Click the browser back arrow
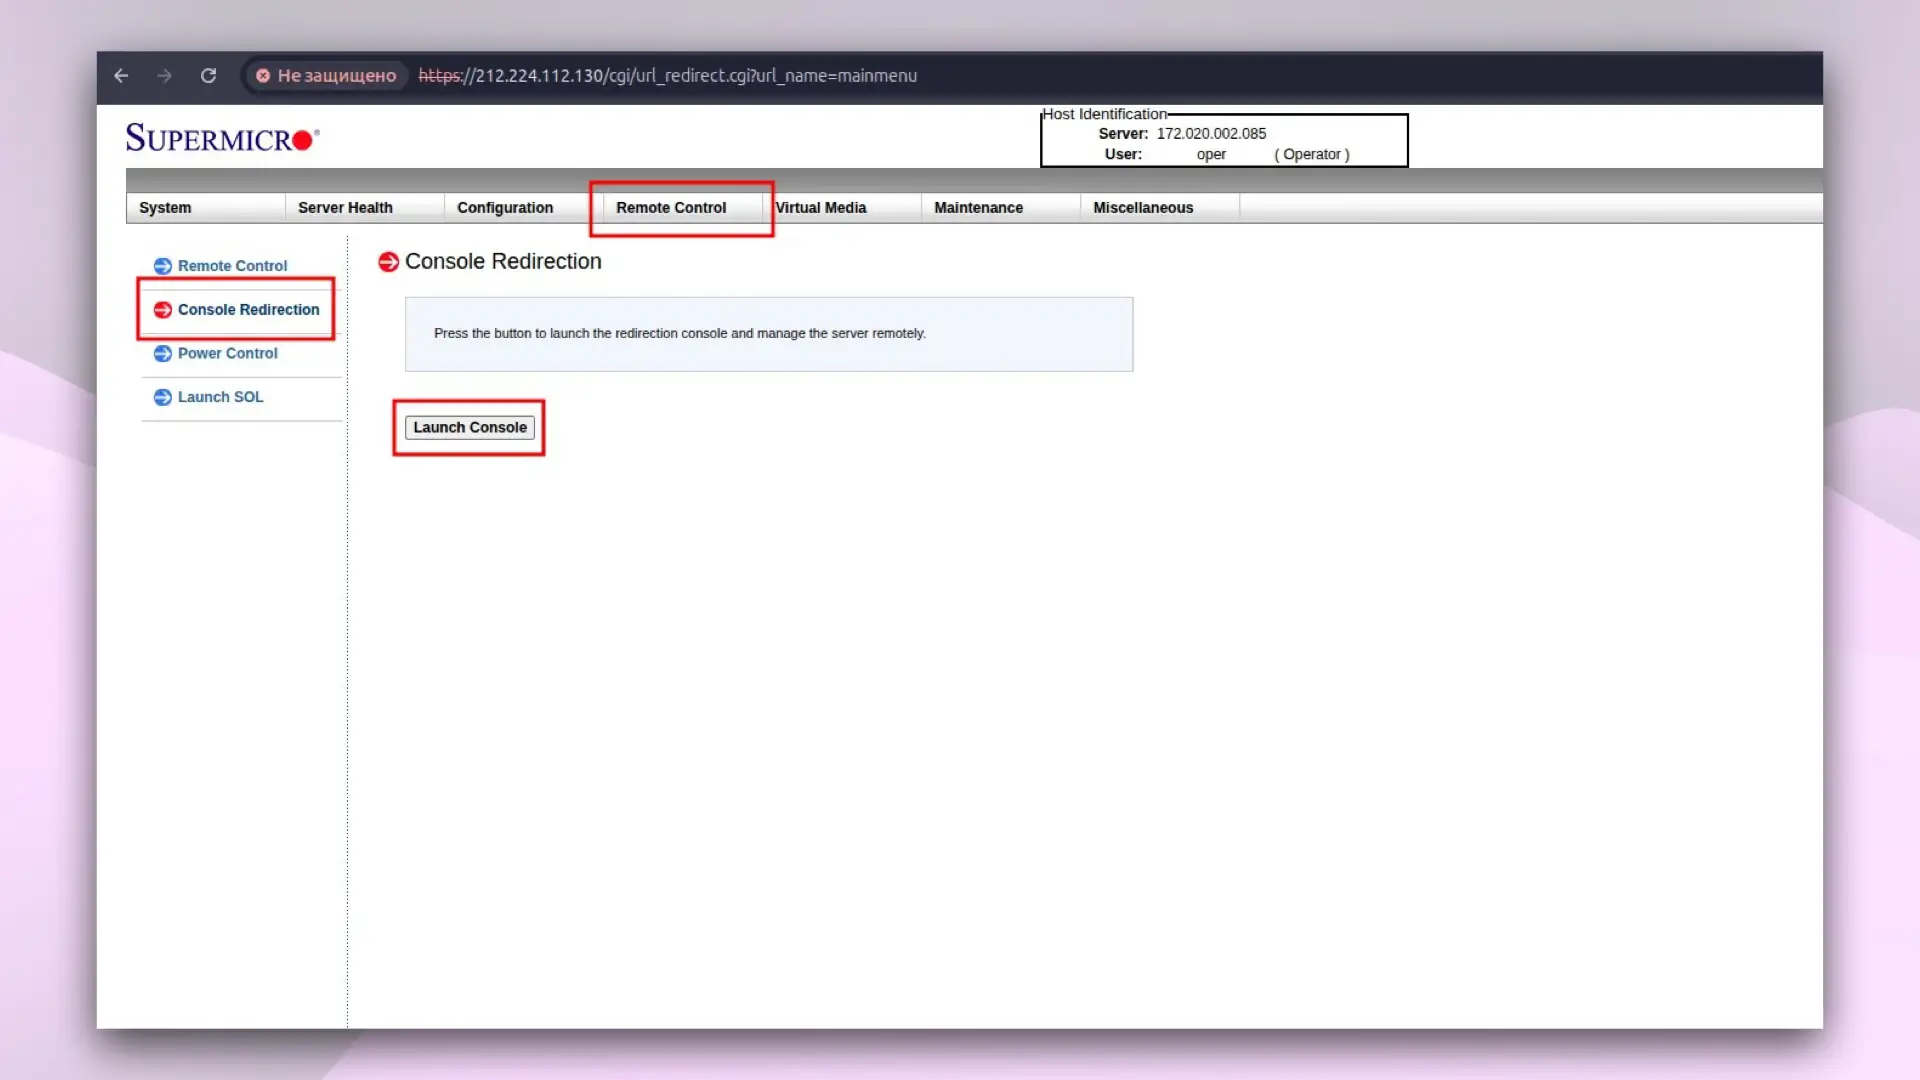This screenshot has width=1920, height=1080. click(121, 76)
